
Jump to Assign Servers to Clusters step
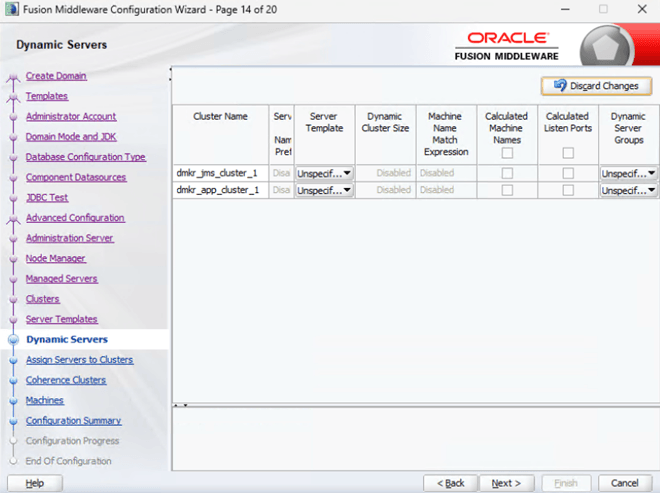coord(79,360)
